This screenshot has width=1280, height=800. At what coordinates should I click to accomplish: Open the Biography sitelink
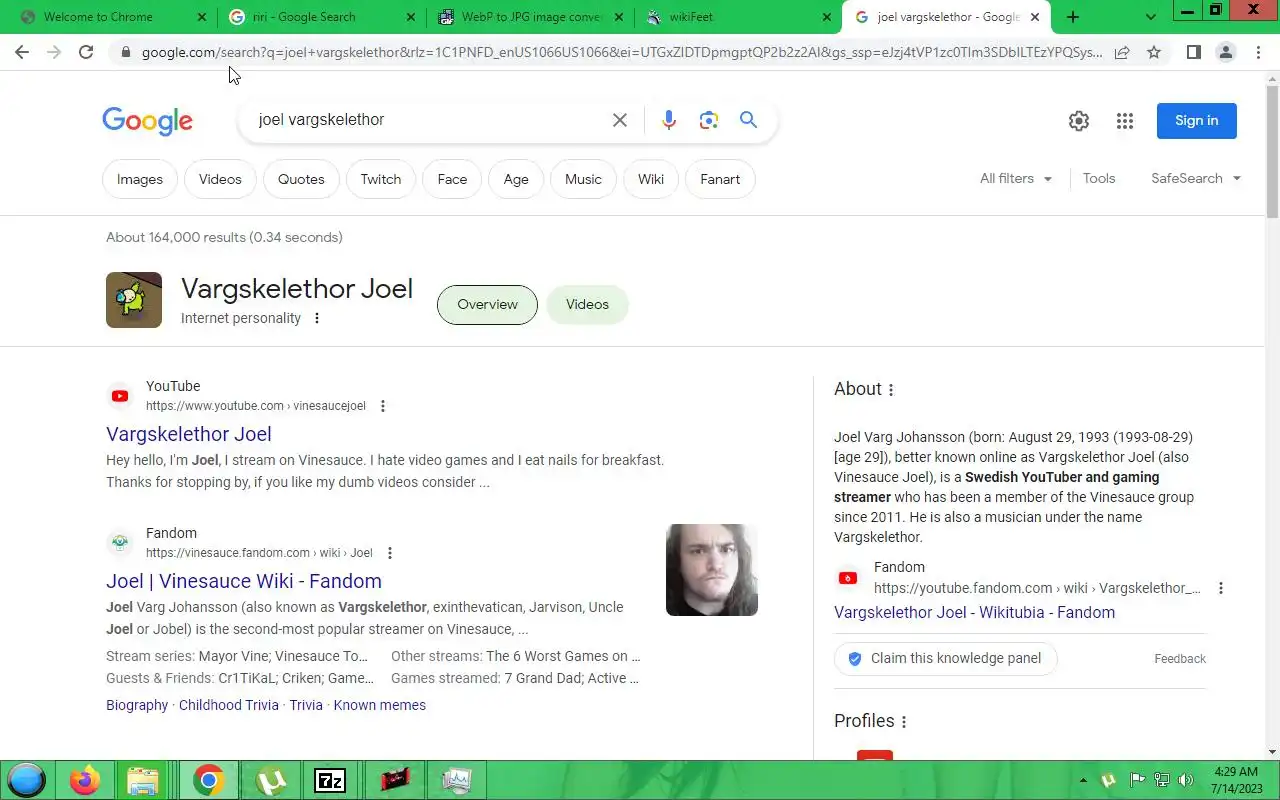tap(137, 705)
